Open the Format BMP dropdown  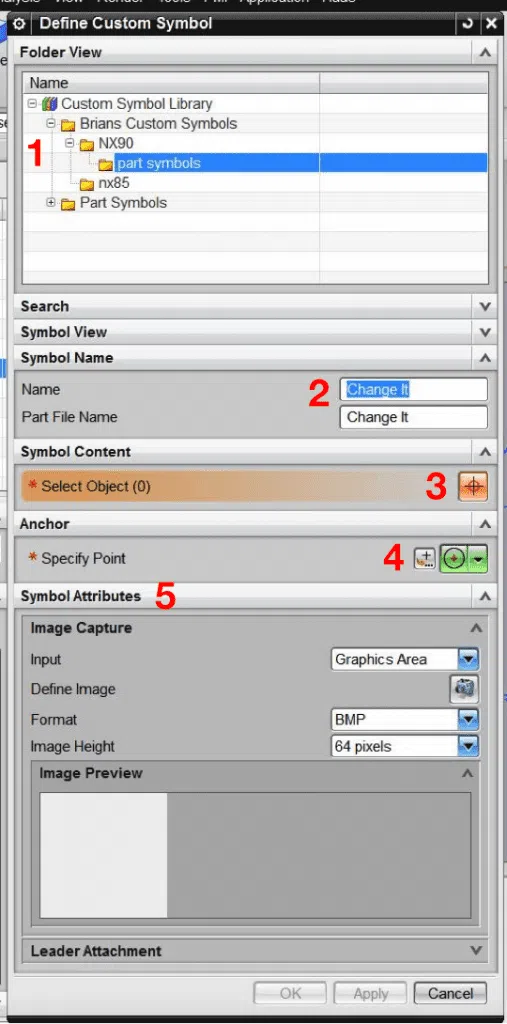pyautogui.click(x=468, y=720)
